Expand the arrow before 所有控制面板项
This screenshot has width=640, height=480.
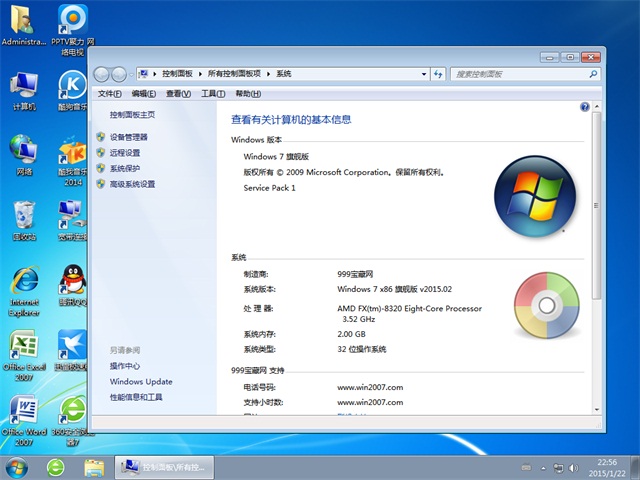200,74
